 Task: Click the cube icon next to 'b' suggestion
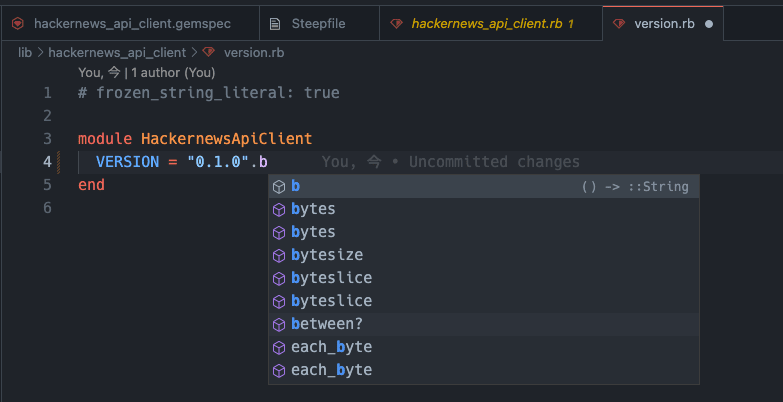pyautogui.click(x=280, y=186)
